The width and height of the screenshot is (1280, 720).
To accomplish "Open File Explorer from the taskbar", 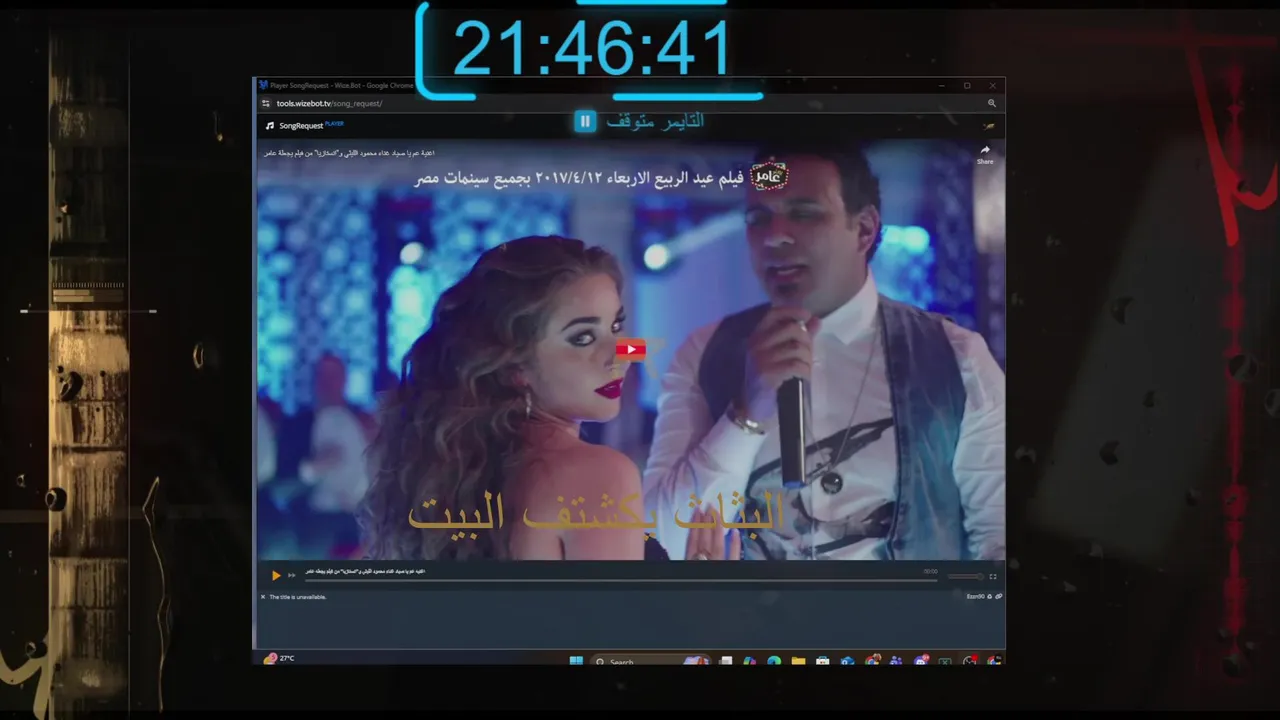I will point(798,661).
